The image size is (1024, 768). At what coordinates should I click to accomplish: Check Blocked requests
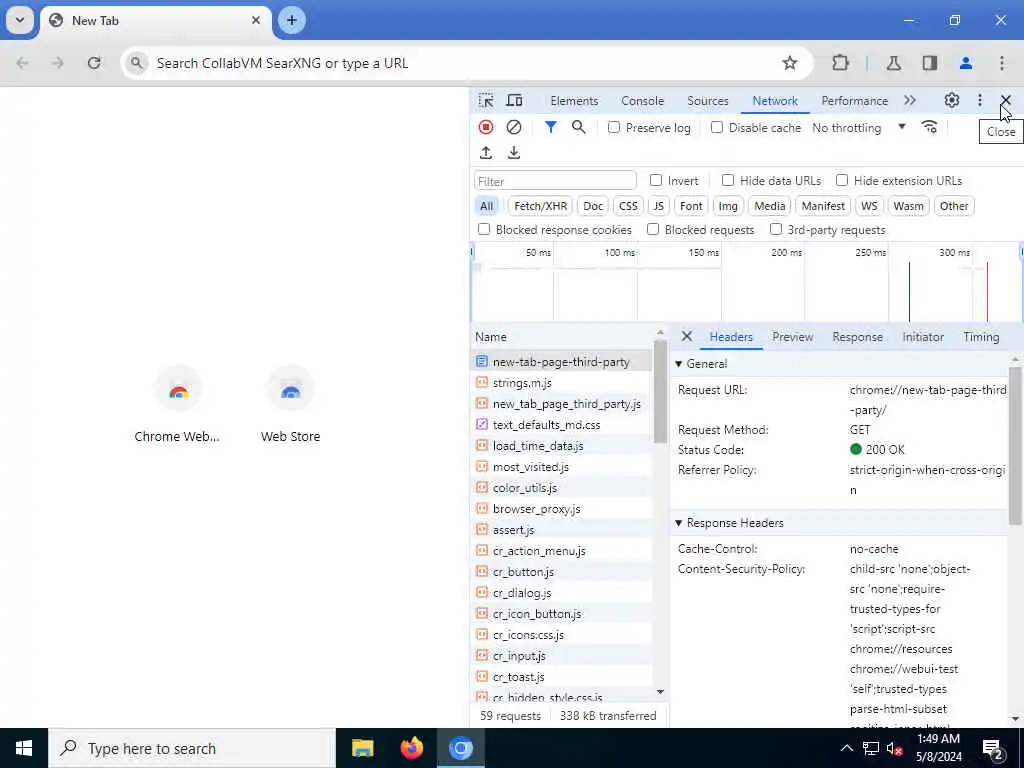[653, 229]
